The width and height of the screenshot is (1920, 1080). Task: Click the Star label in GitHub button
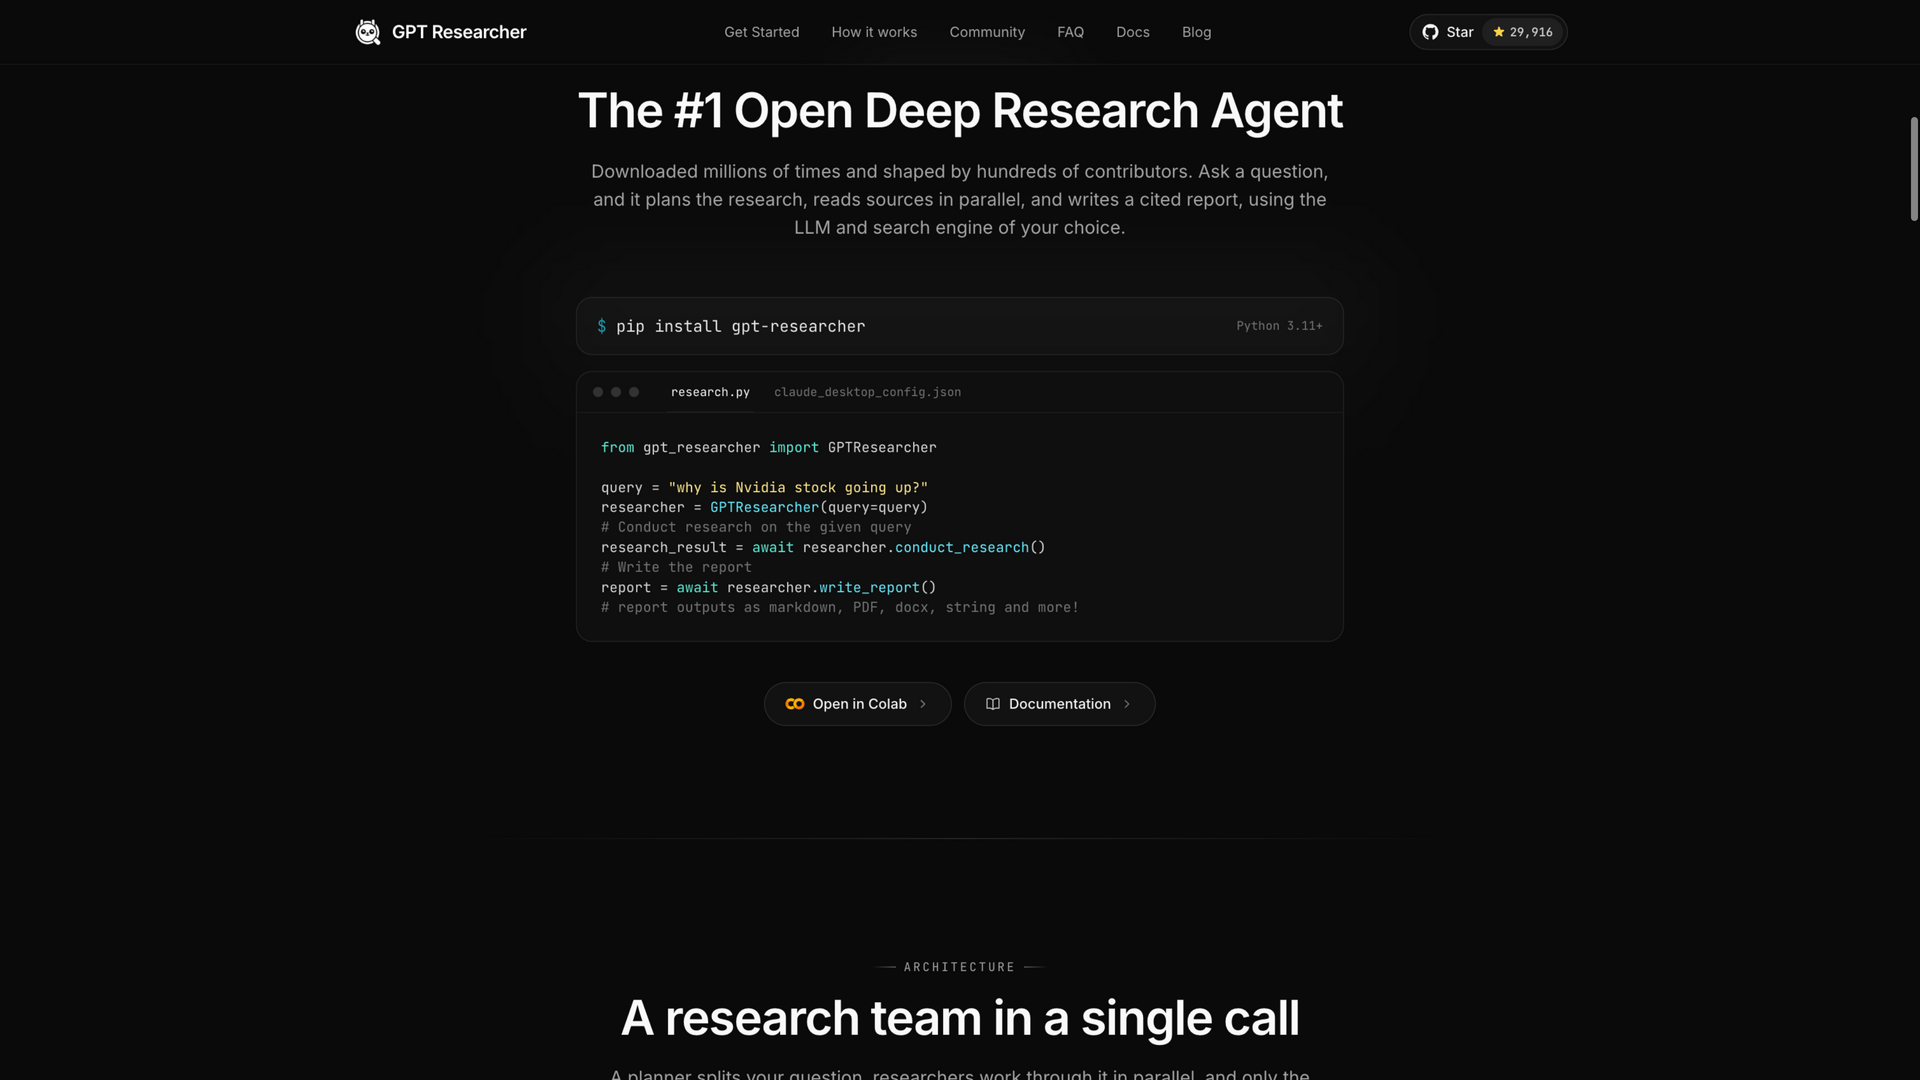[1459, 32]
